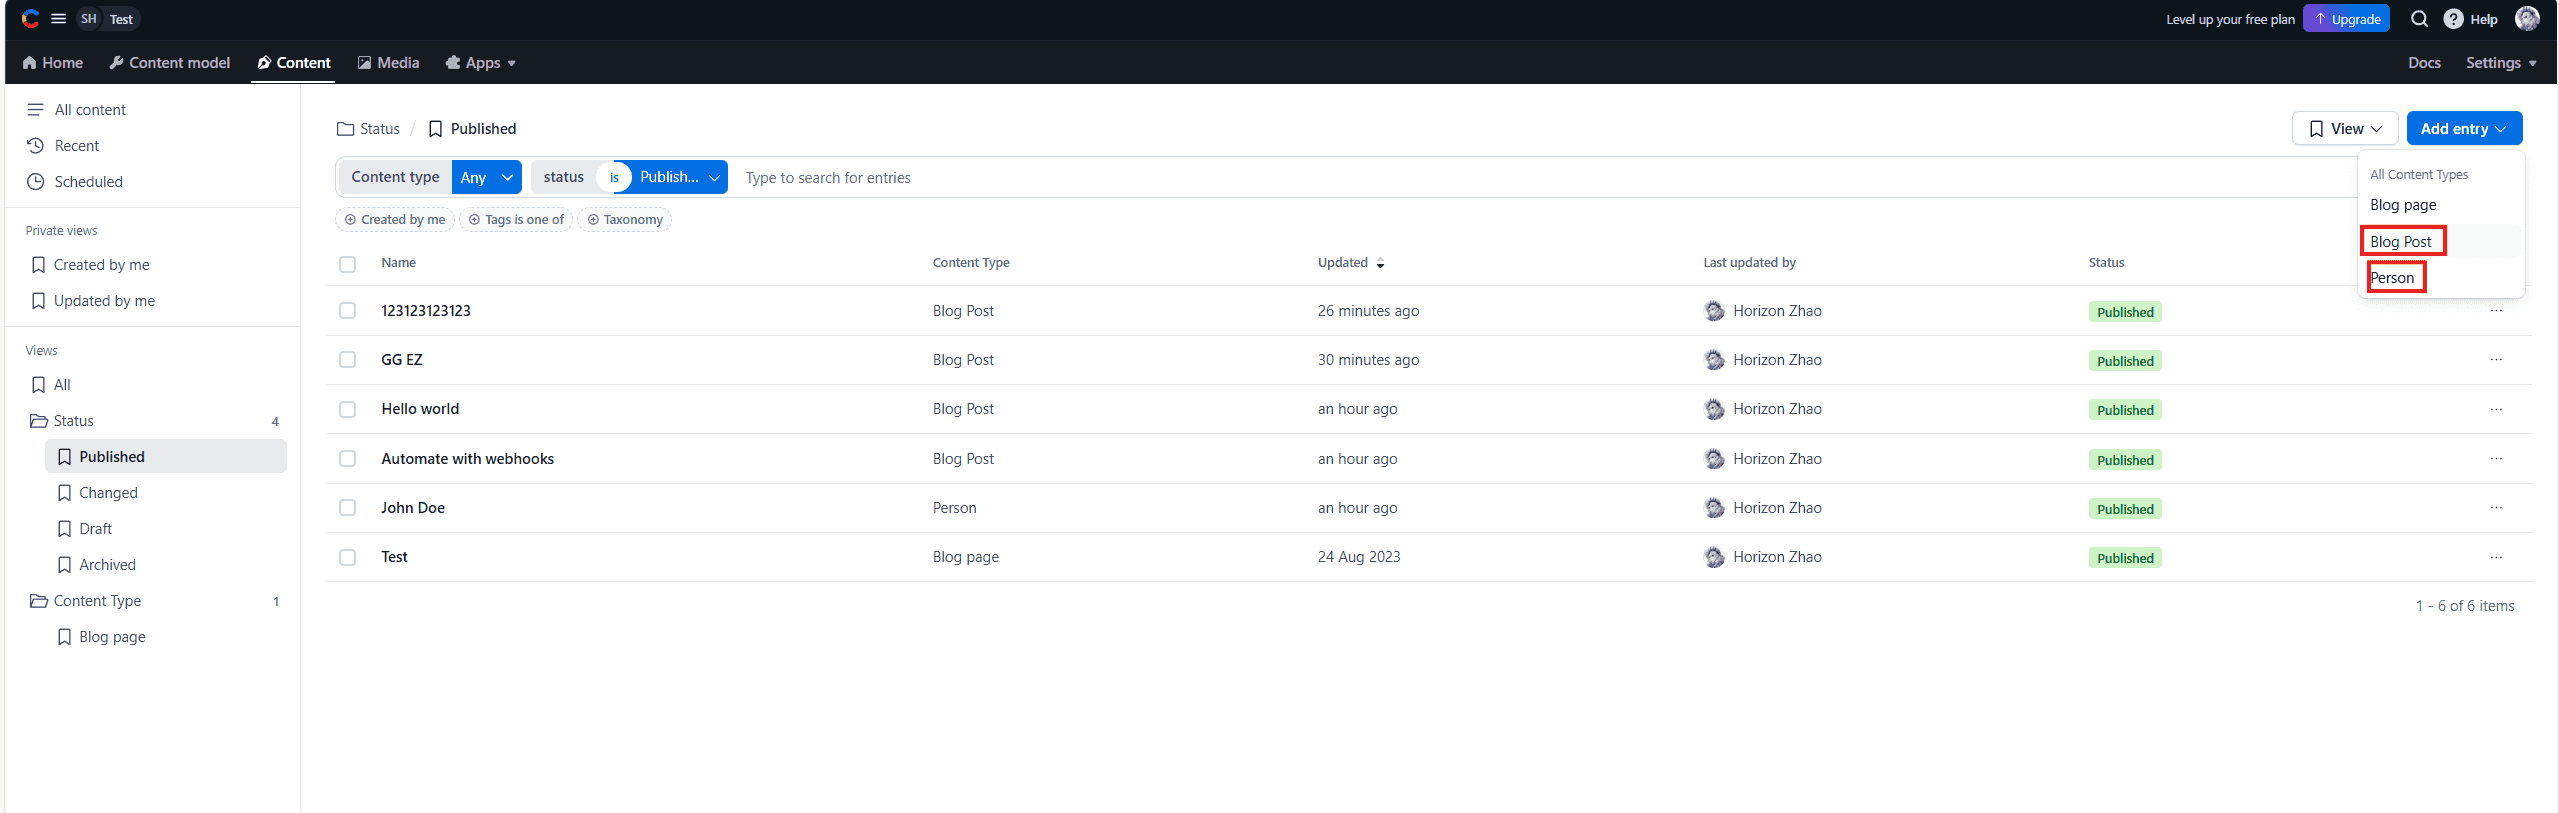Click the Upgrade button

tap(2346, 19)
